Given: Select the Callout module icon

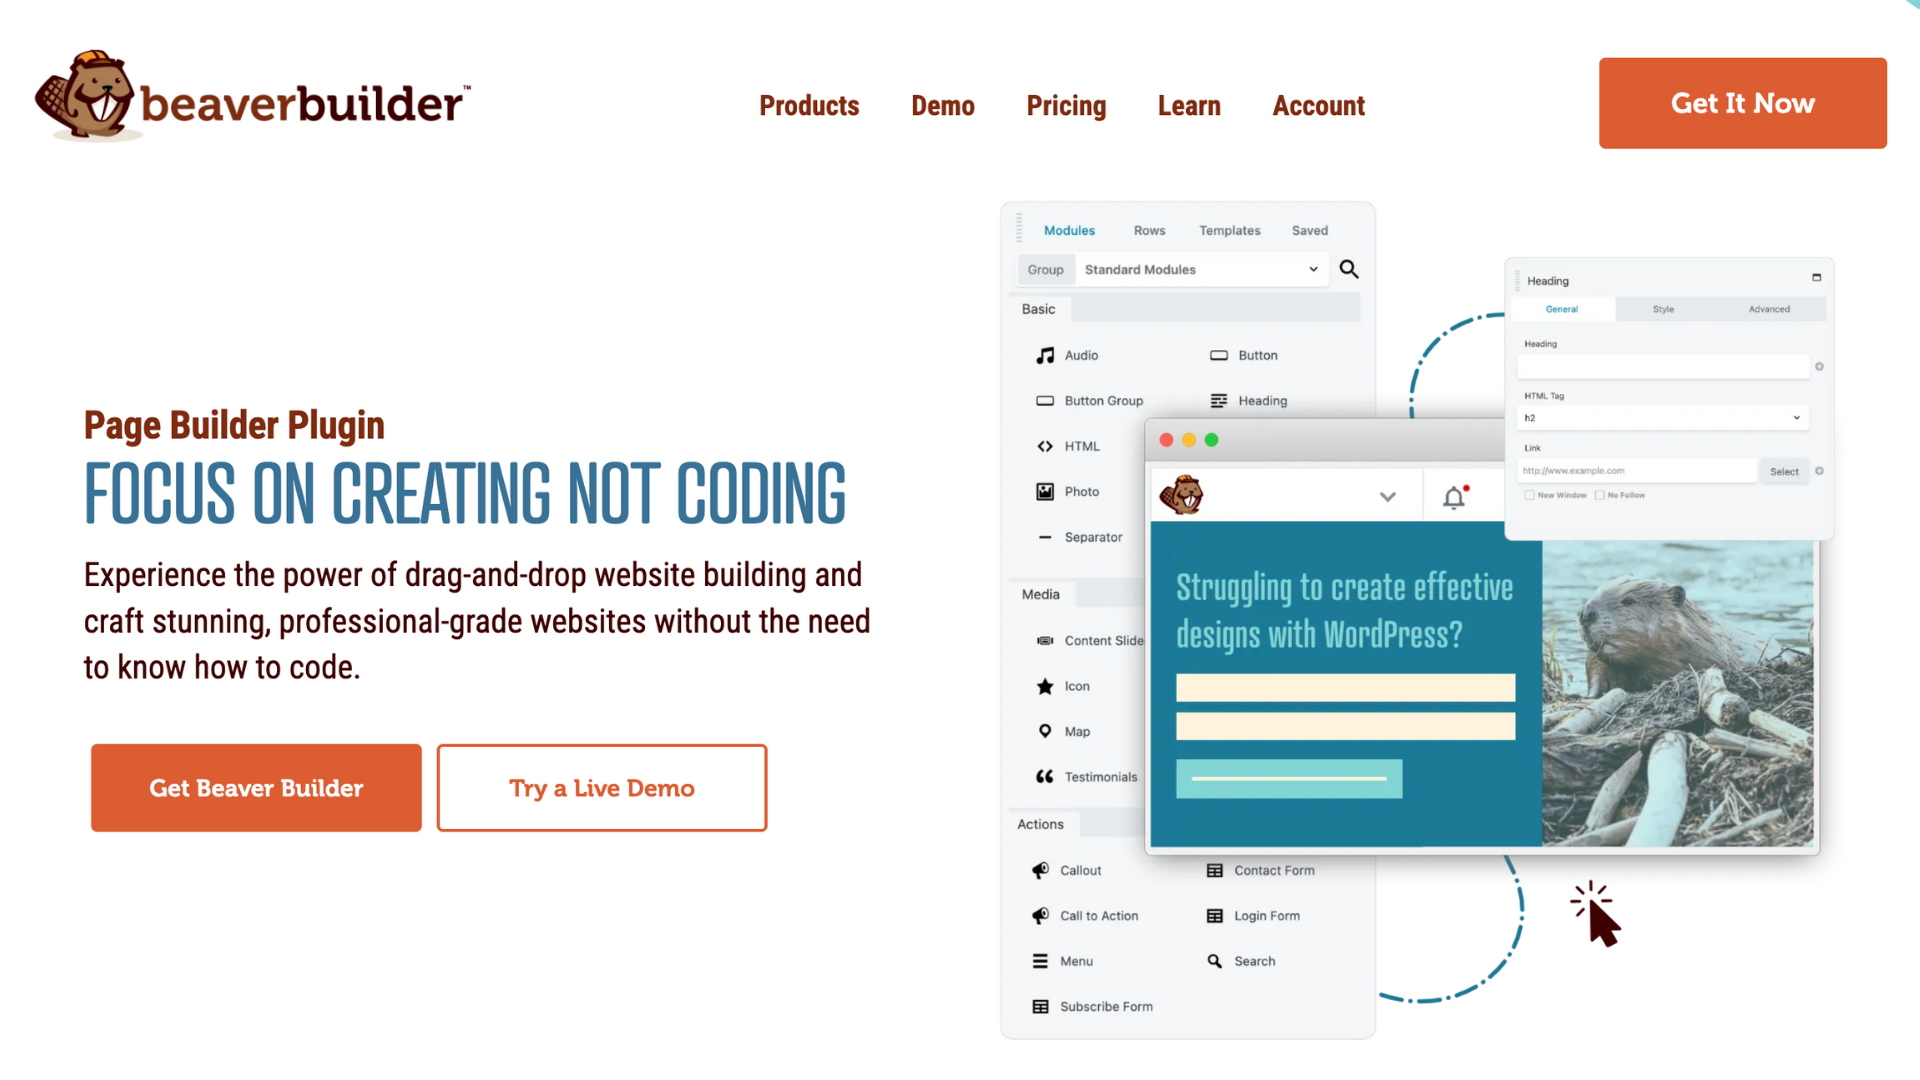Looking at the screenshot, I should click(x=1040, y=869).
